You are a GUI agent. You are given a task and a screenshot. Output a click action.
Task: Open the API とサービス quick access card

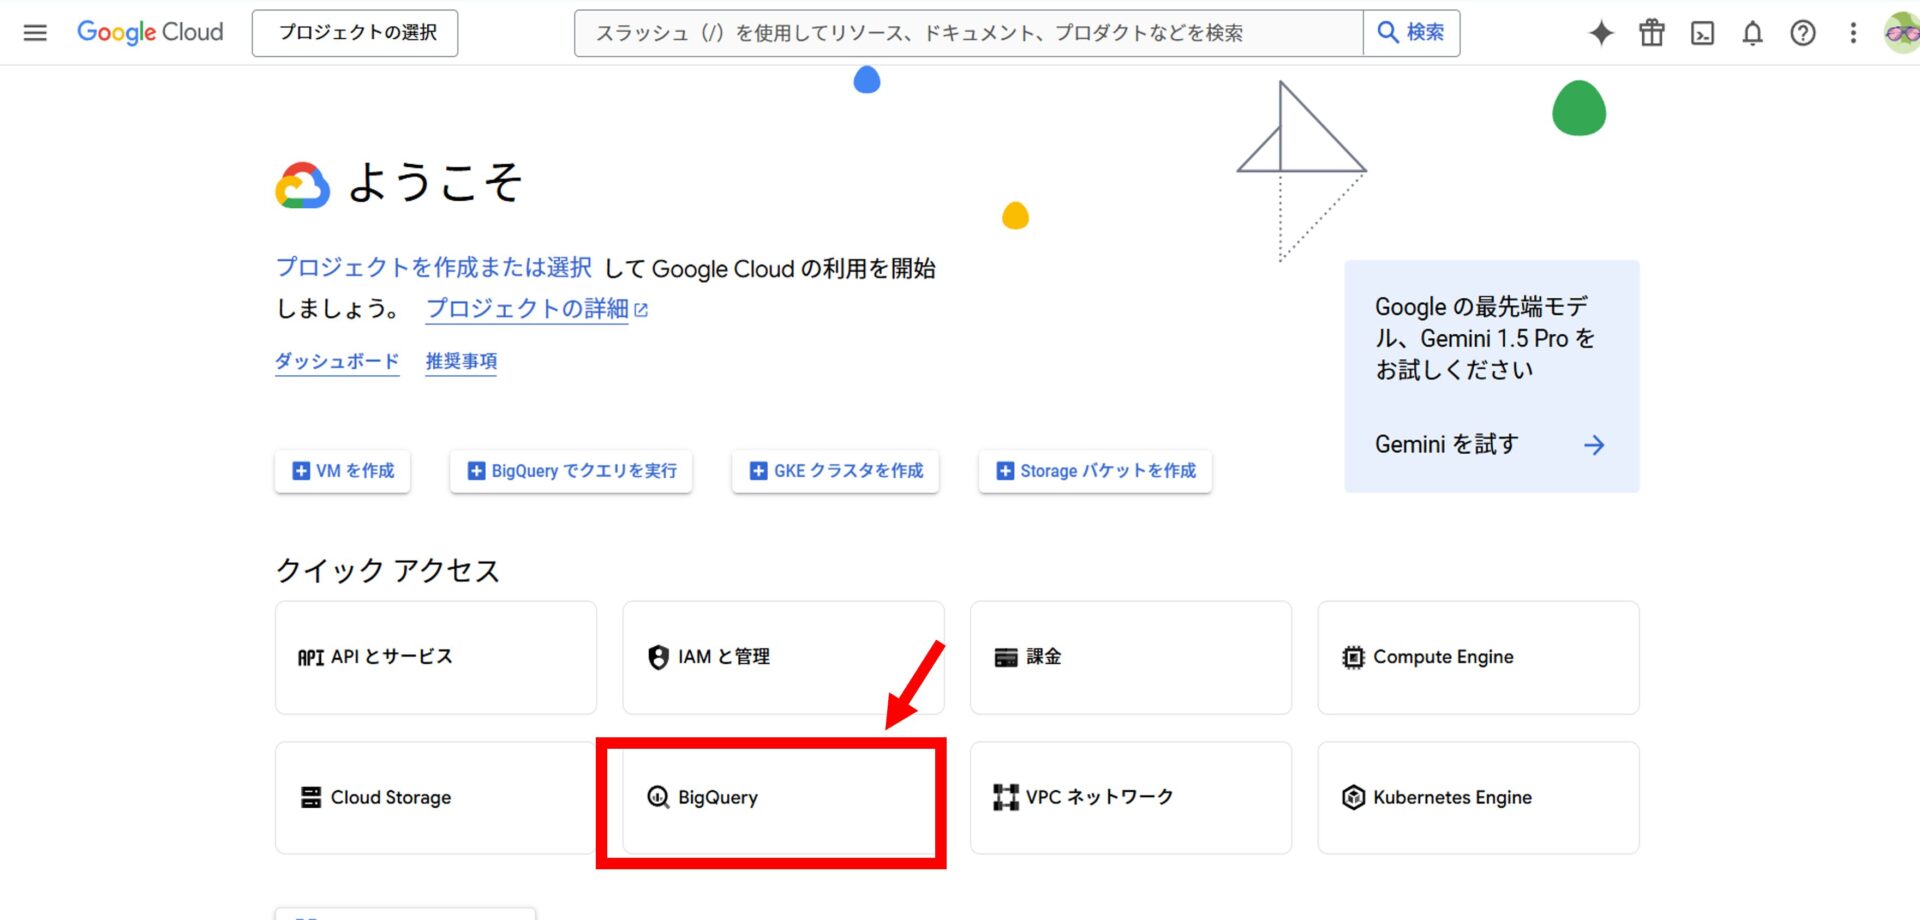click(x=436, y=657)
